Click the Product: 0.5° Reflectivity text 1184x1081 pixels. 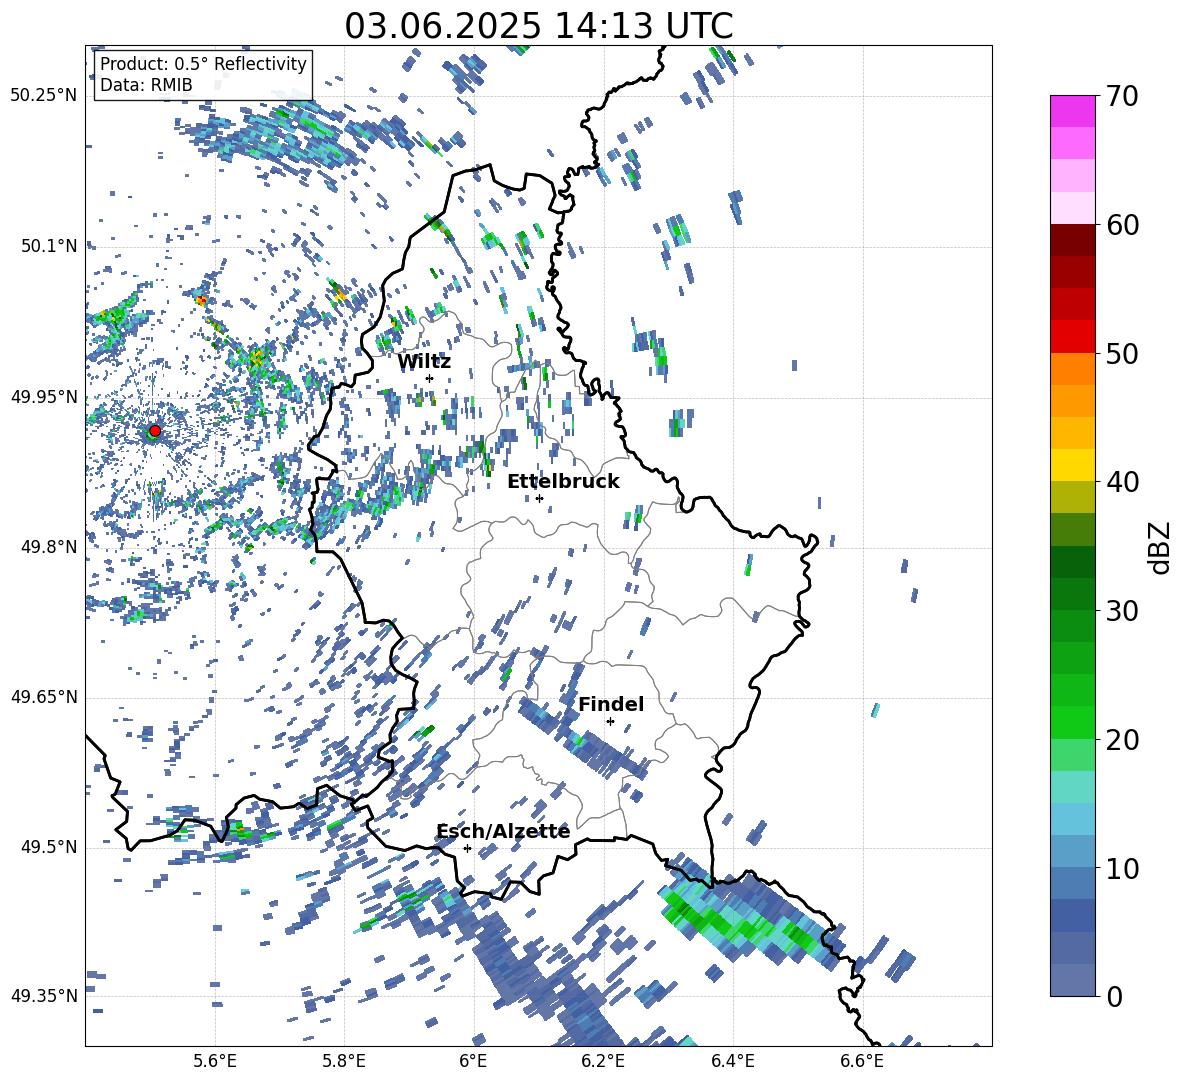pyautogui.click(x=203, y=64)
